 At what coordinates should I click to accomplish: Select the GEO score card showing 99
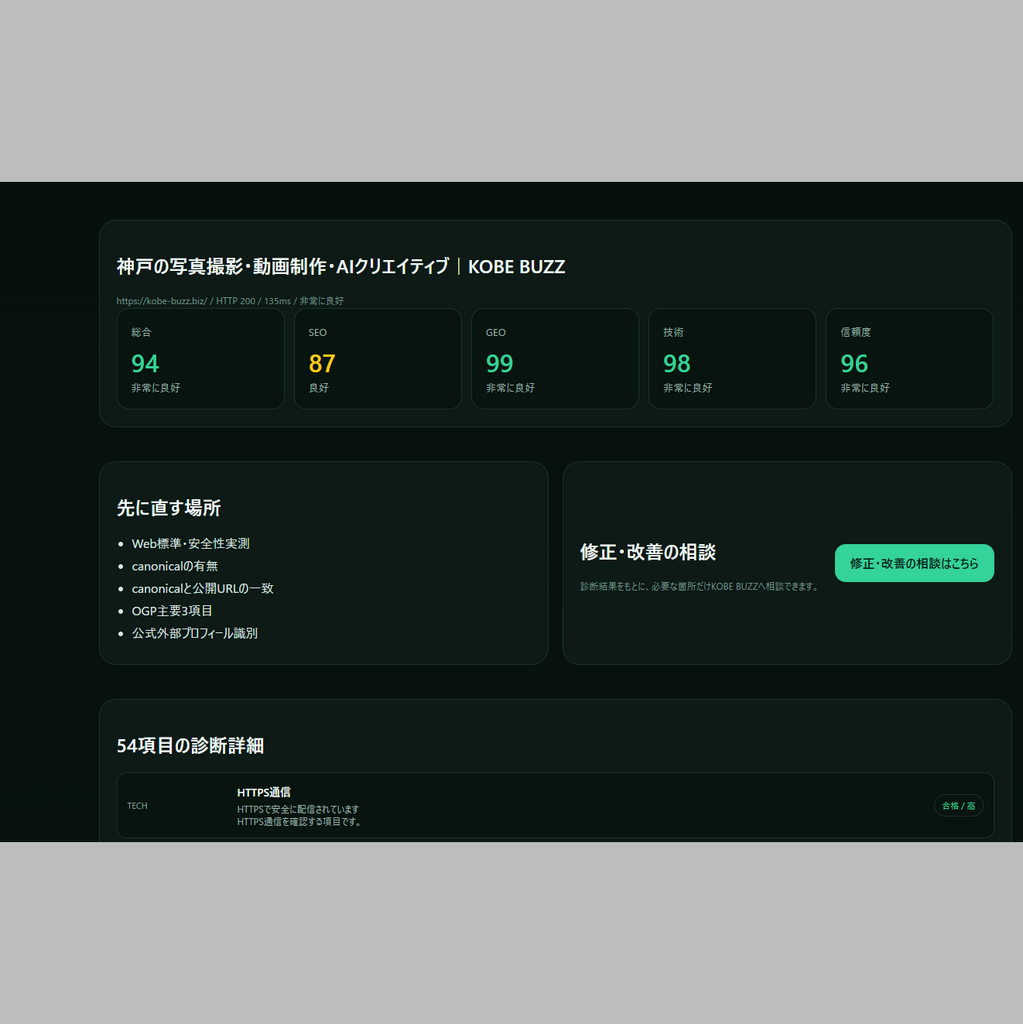(x=555, y=359)
